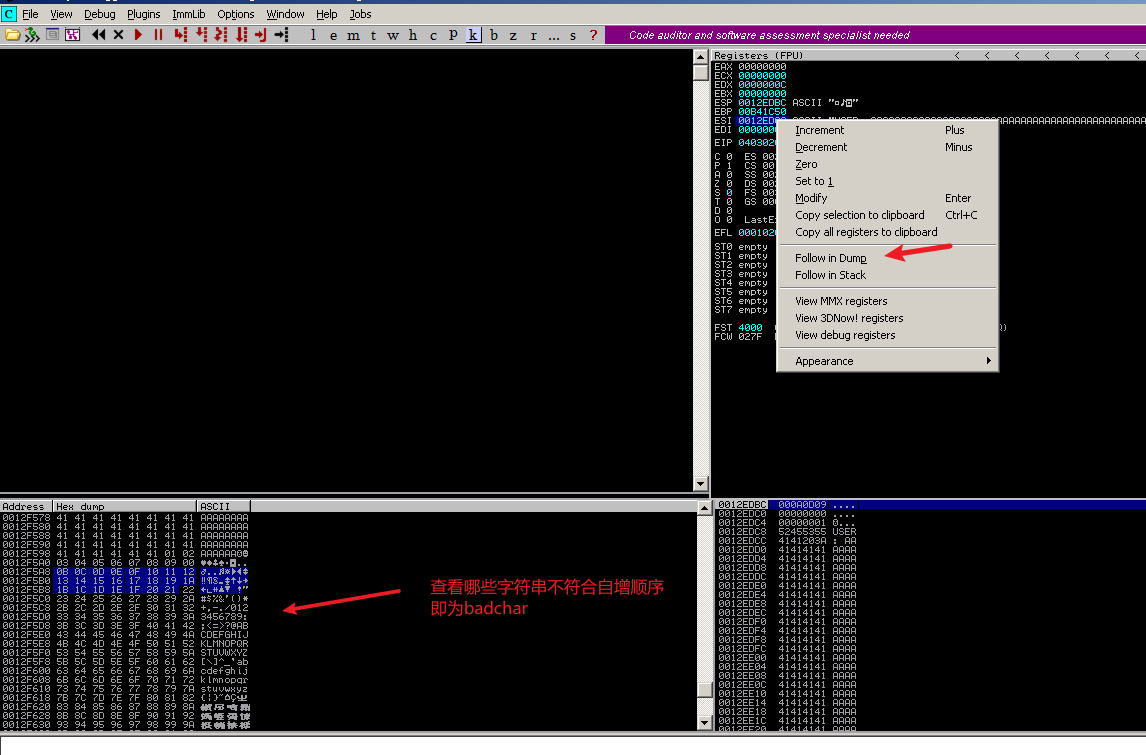Select Modify in the context menu
The height and width of the screenshot is (755, 1146).
[887, 198]
